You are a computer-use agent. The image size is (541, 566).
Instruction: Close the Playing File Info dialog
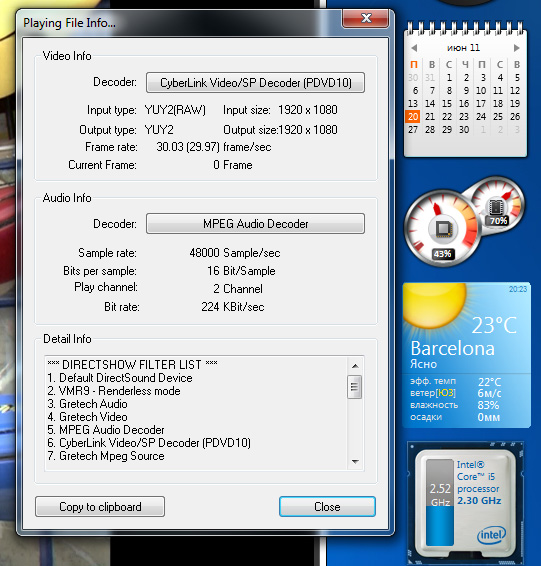[366, 18]
